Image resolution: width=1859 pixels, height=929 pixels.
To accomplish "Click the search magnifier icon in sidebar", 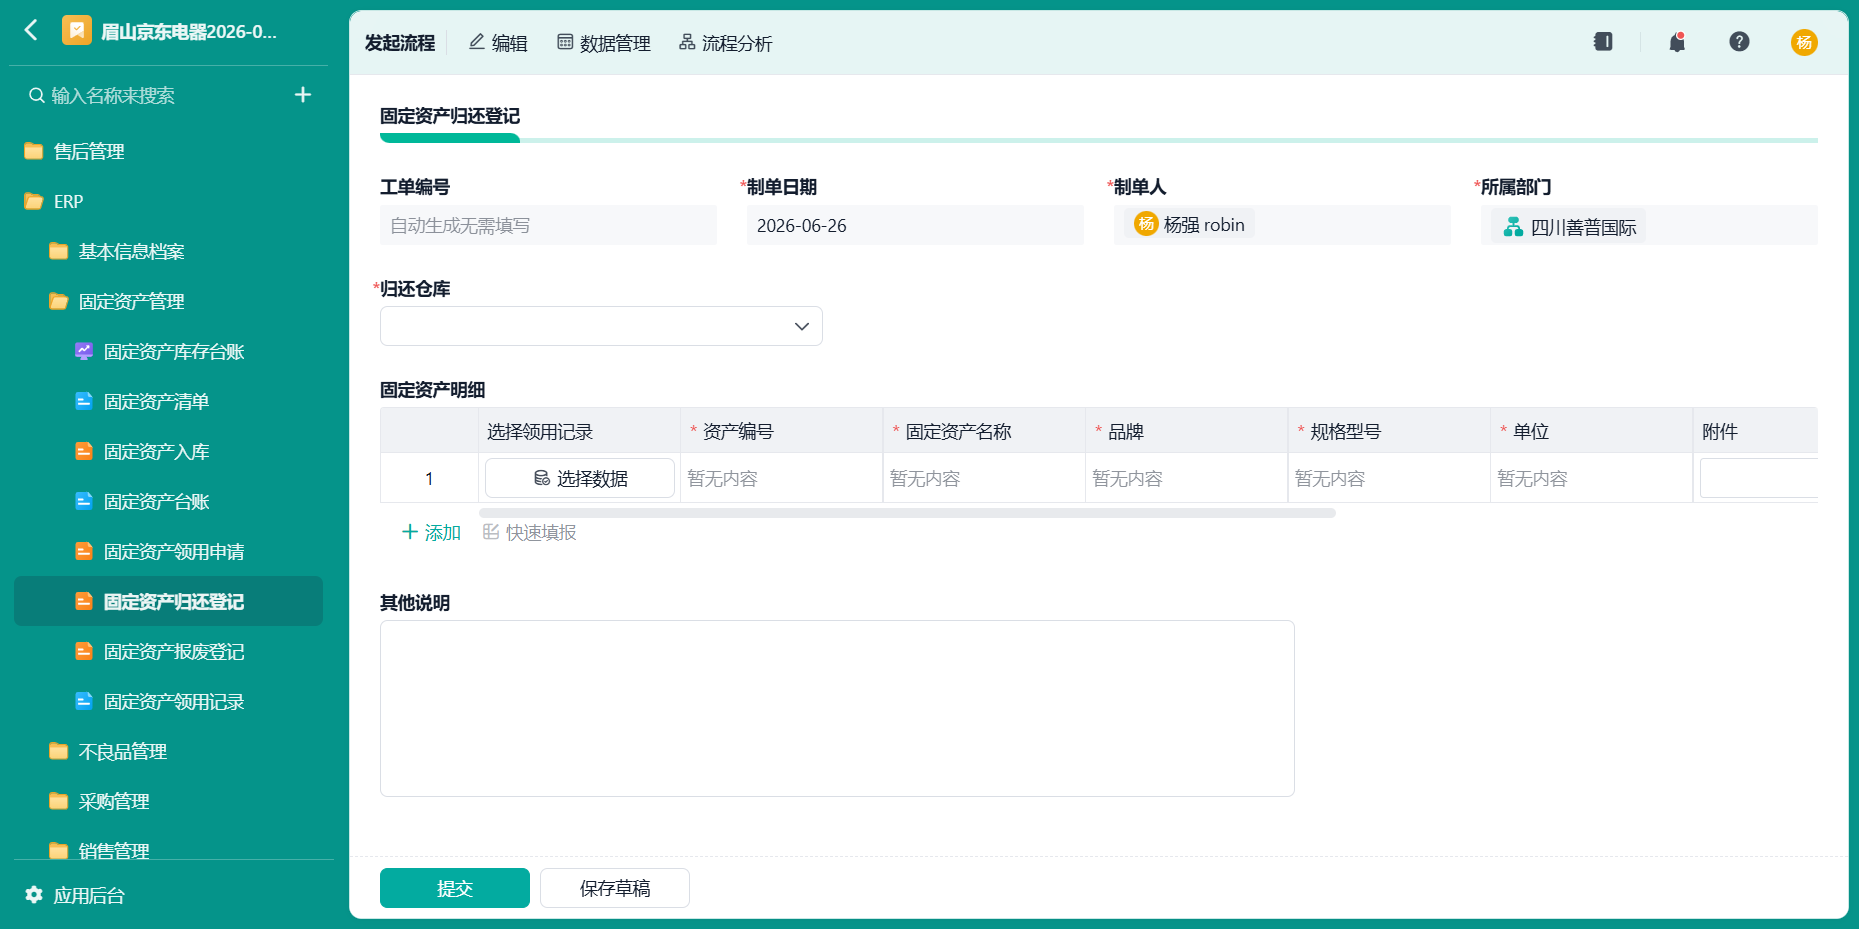I will [37, 95].
